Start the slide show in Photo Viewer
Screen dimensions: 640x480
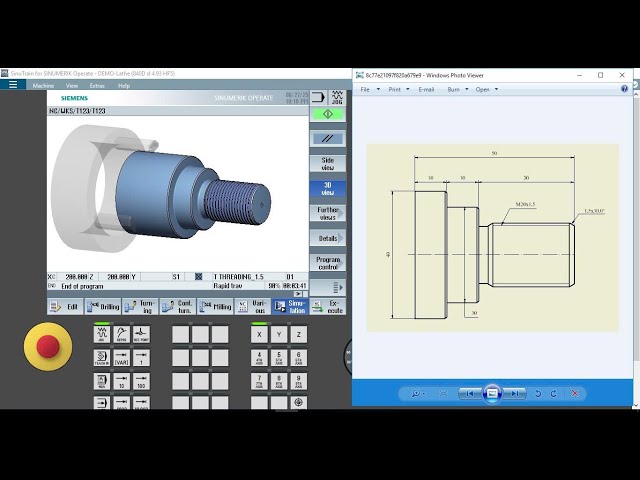pyautogui.click(x=492, y=393)
